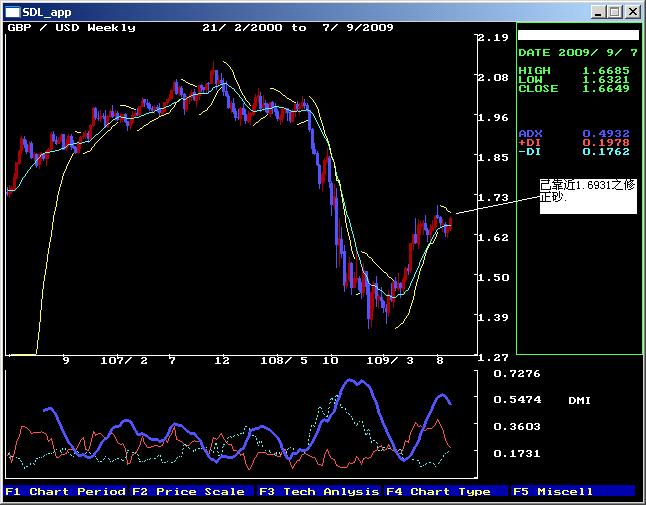Click the 107/ 2 time axis label

click(x=124, y=361)
